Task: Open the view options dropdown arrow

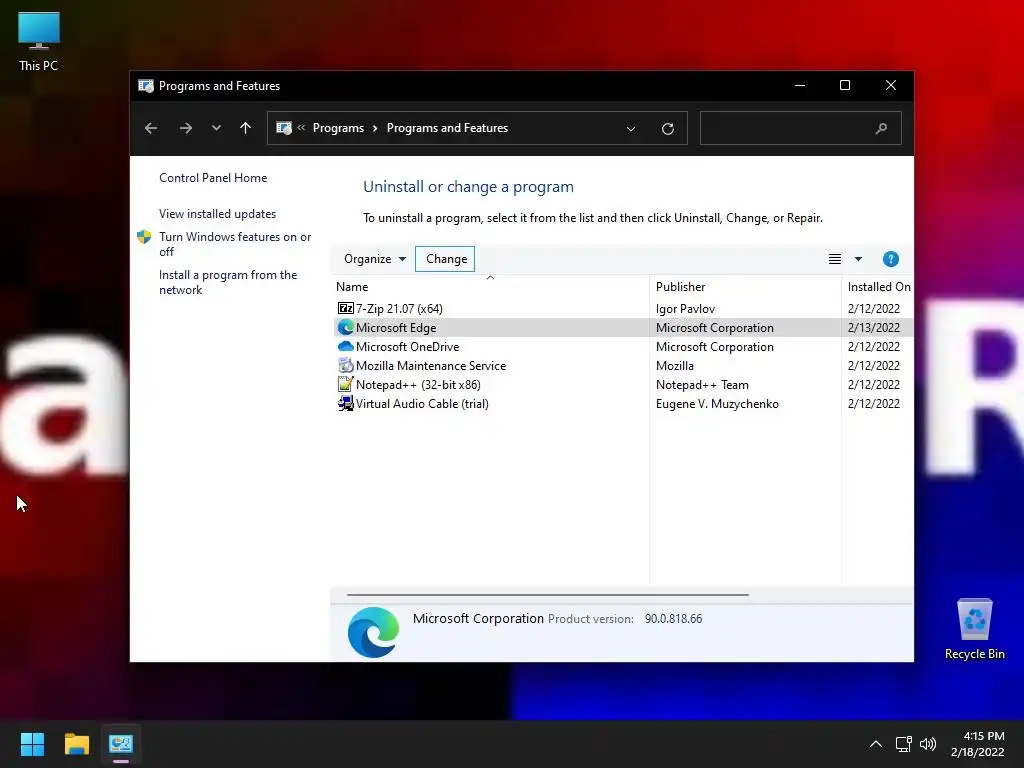Action: 858,259
